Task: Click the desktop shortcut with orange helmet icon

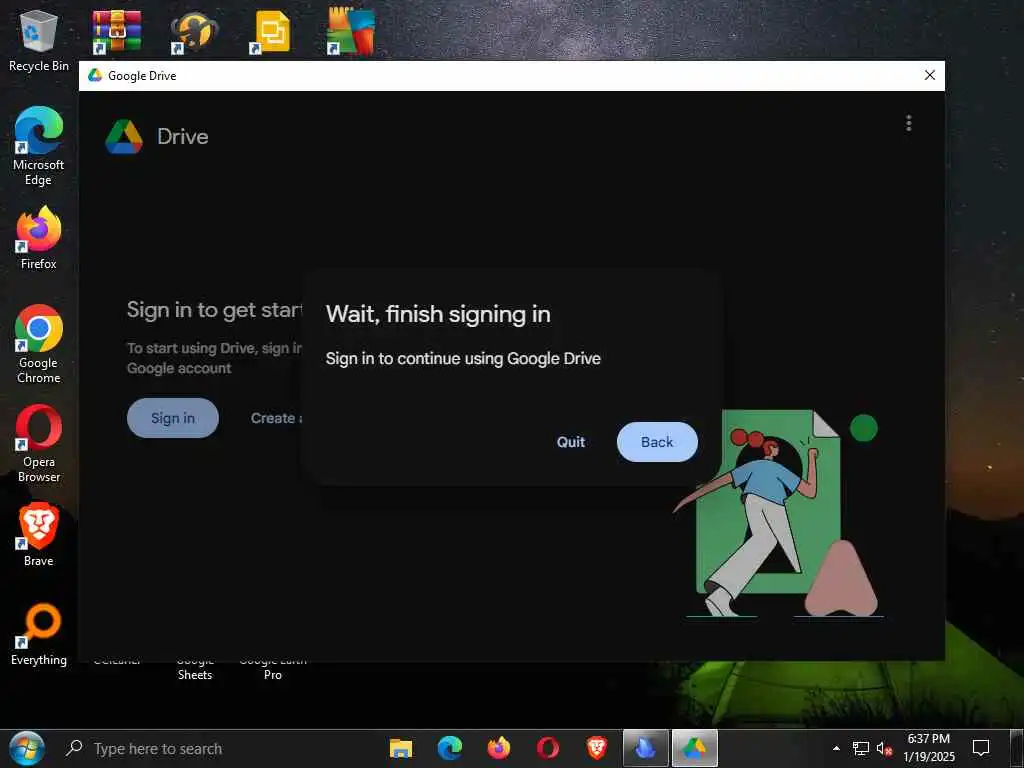Action: (x=194, y=31)
